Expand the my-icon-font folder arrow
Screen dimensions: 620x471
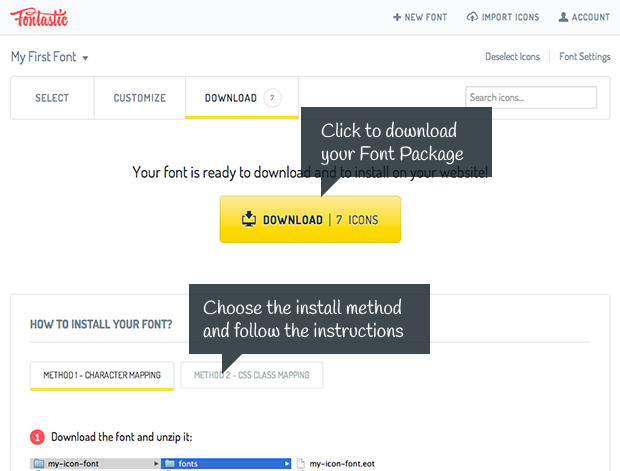pos(156,463)
